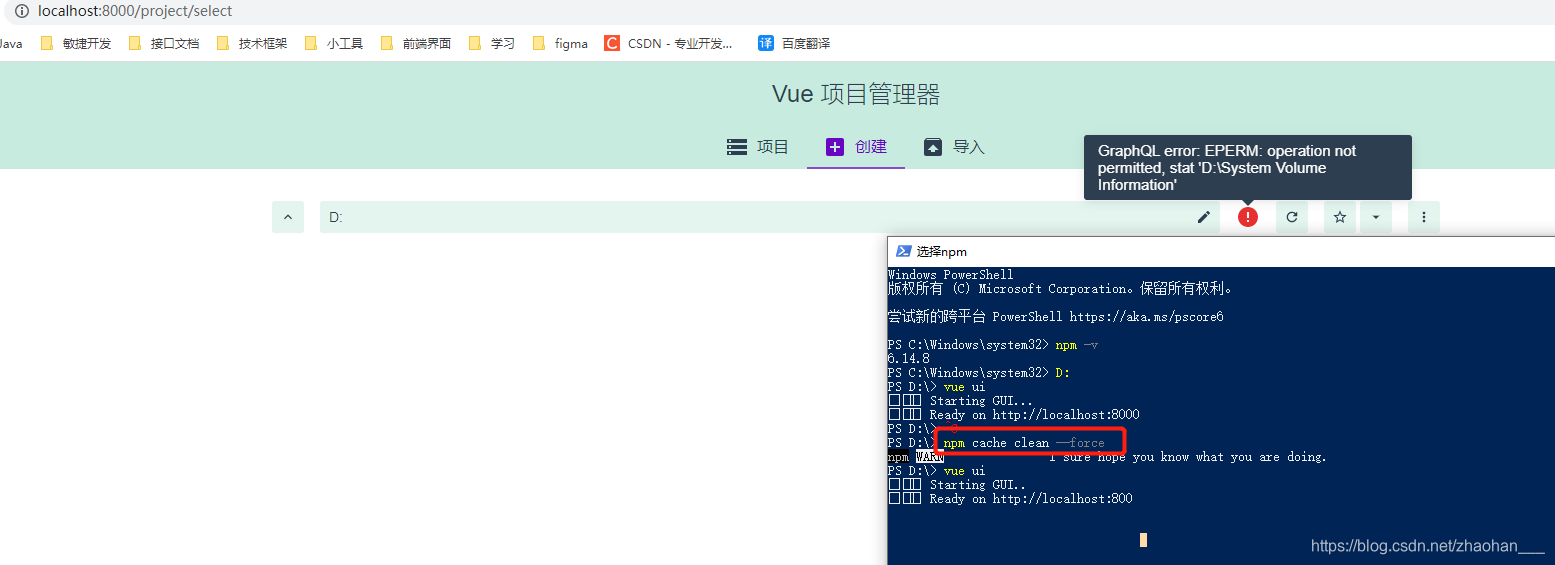1555x565 pixels.
Task: Click the site info icon beside the URL
Action: 21,11
